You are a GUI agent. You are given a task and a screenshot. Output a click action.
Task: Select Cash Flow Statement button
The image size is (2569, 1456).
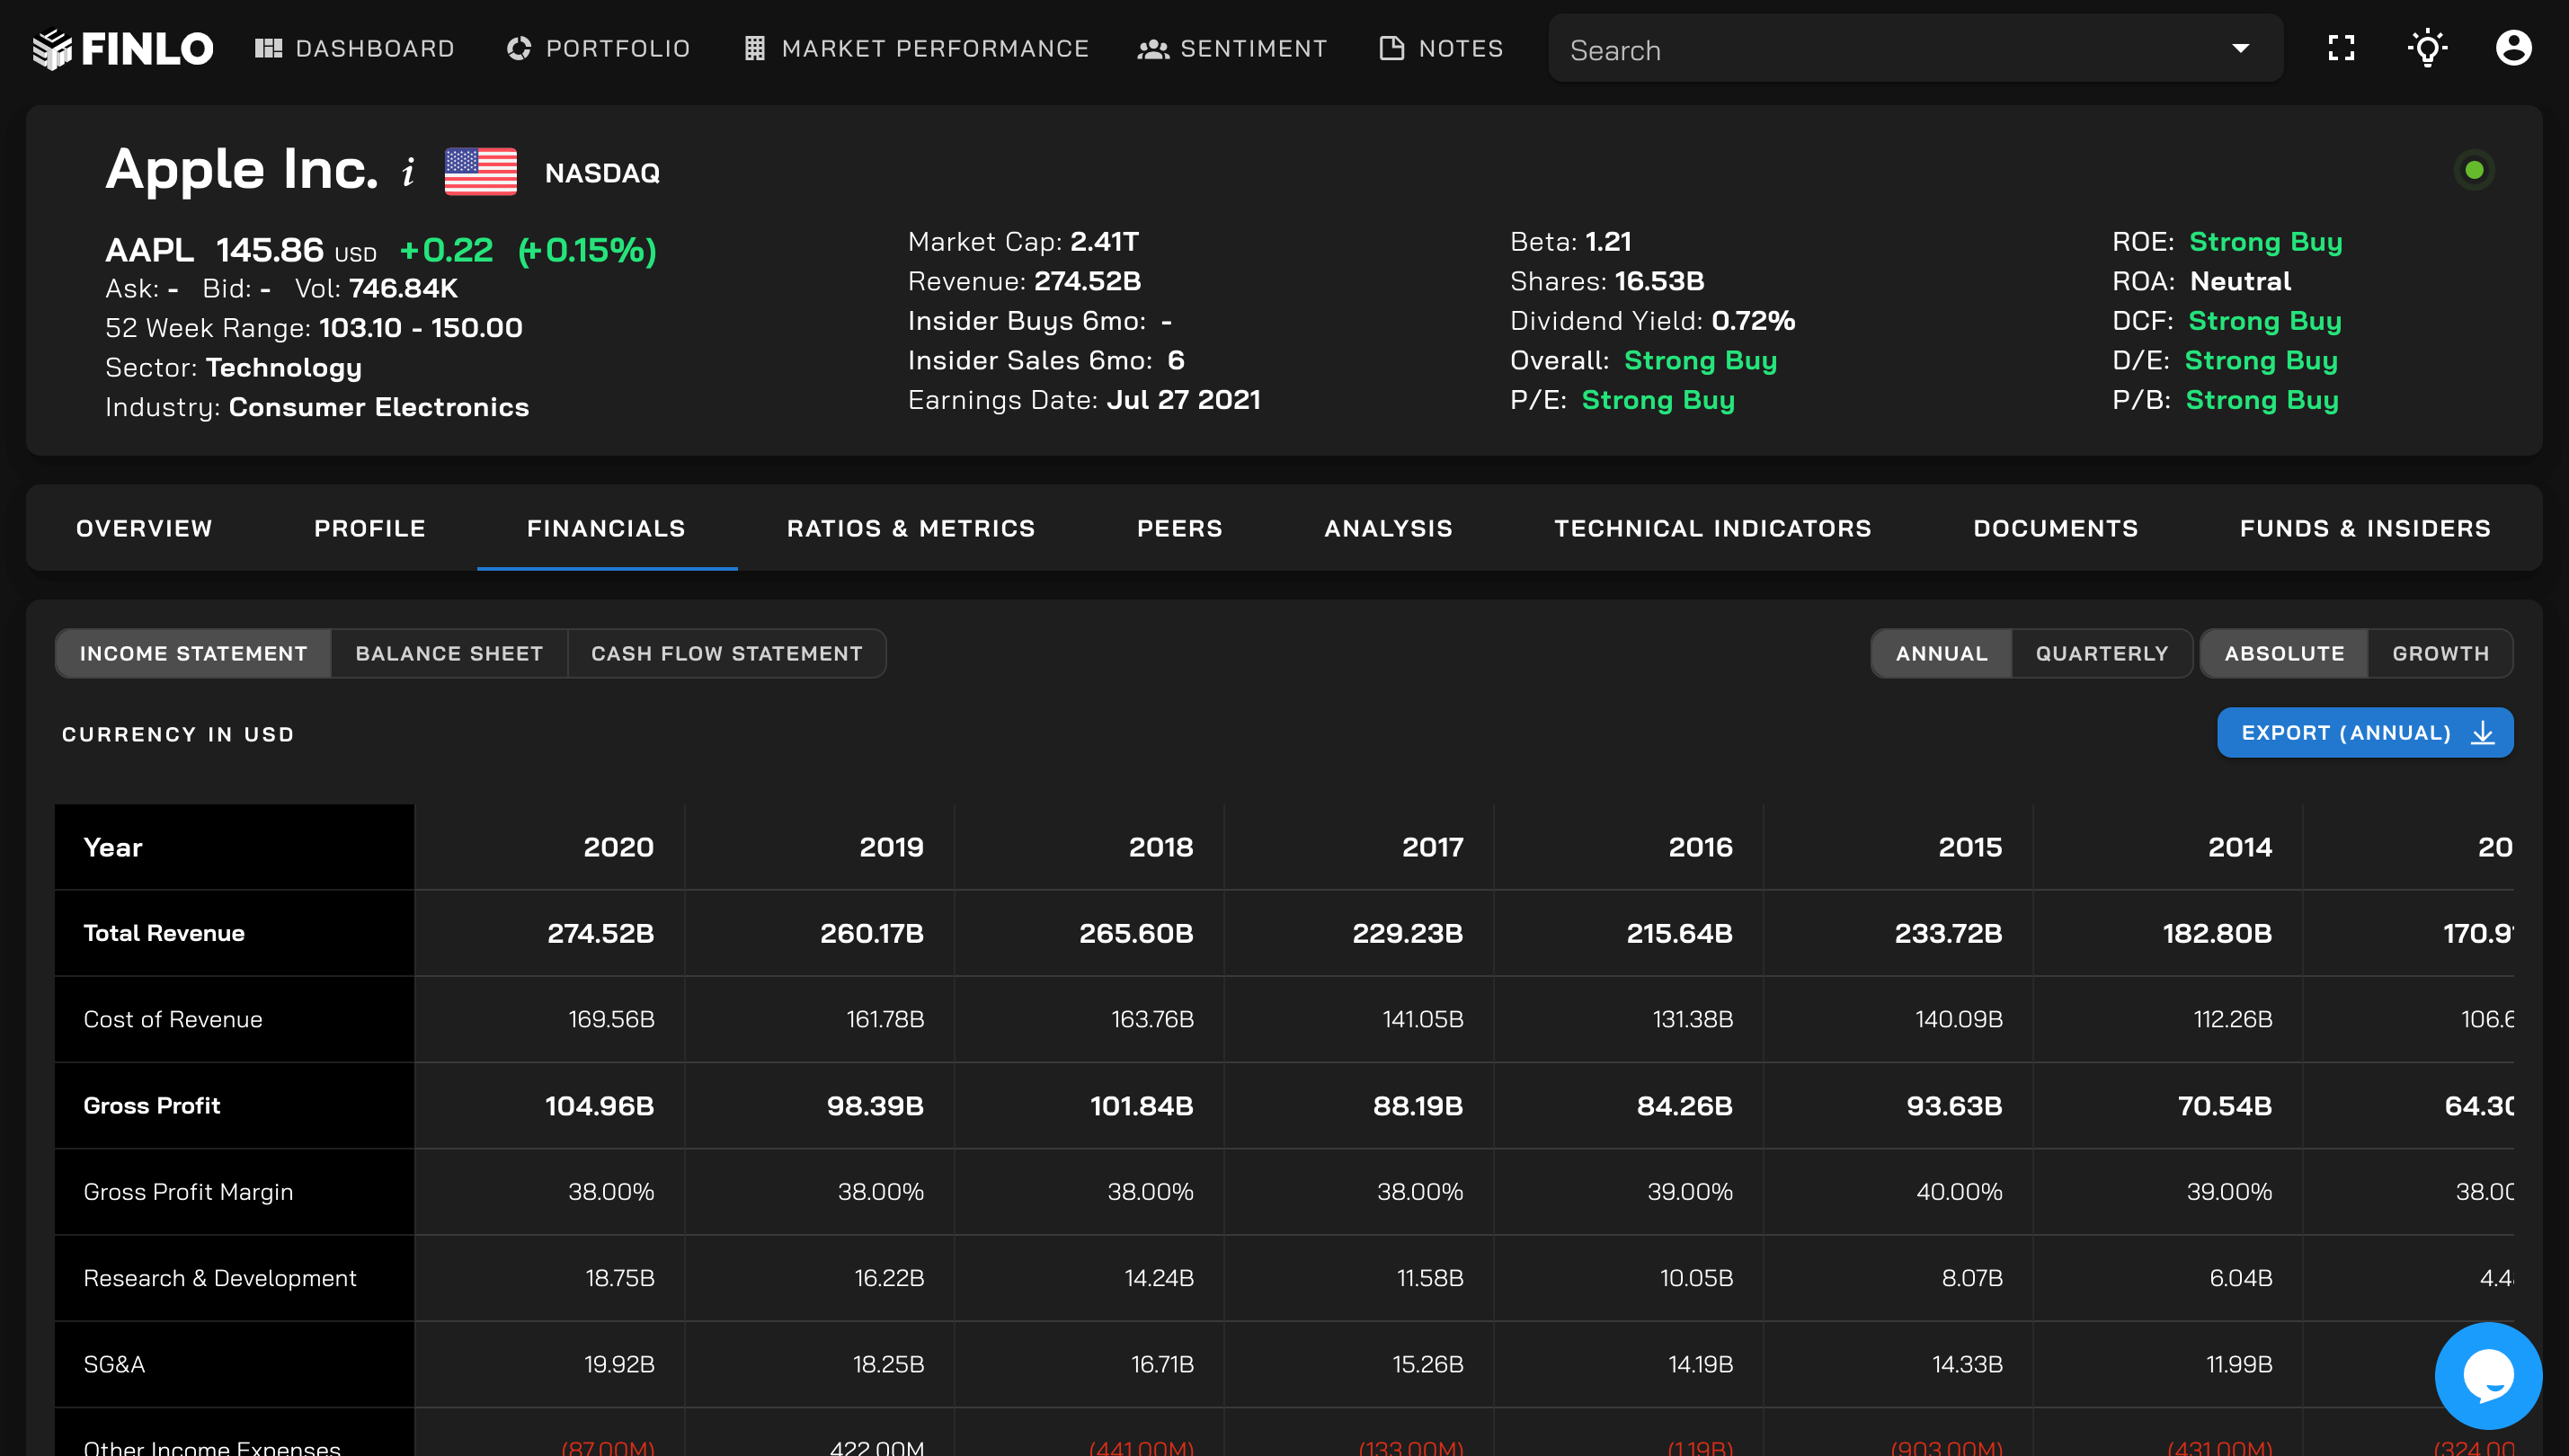tap(726, 653)
